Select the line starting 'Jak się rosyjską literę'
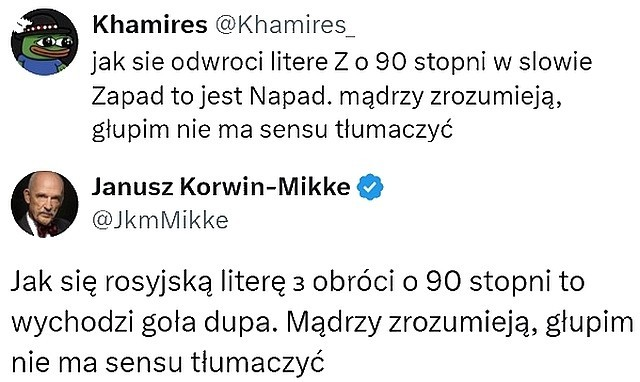The image size is (640, 382). coord(298,282)
